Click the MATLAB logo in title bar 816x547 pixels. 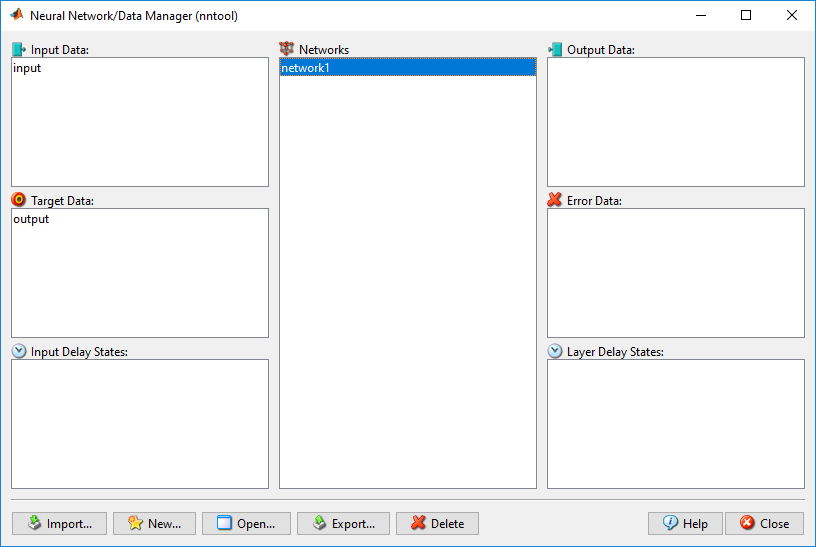[17, 15]
